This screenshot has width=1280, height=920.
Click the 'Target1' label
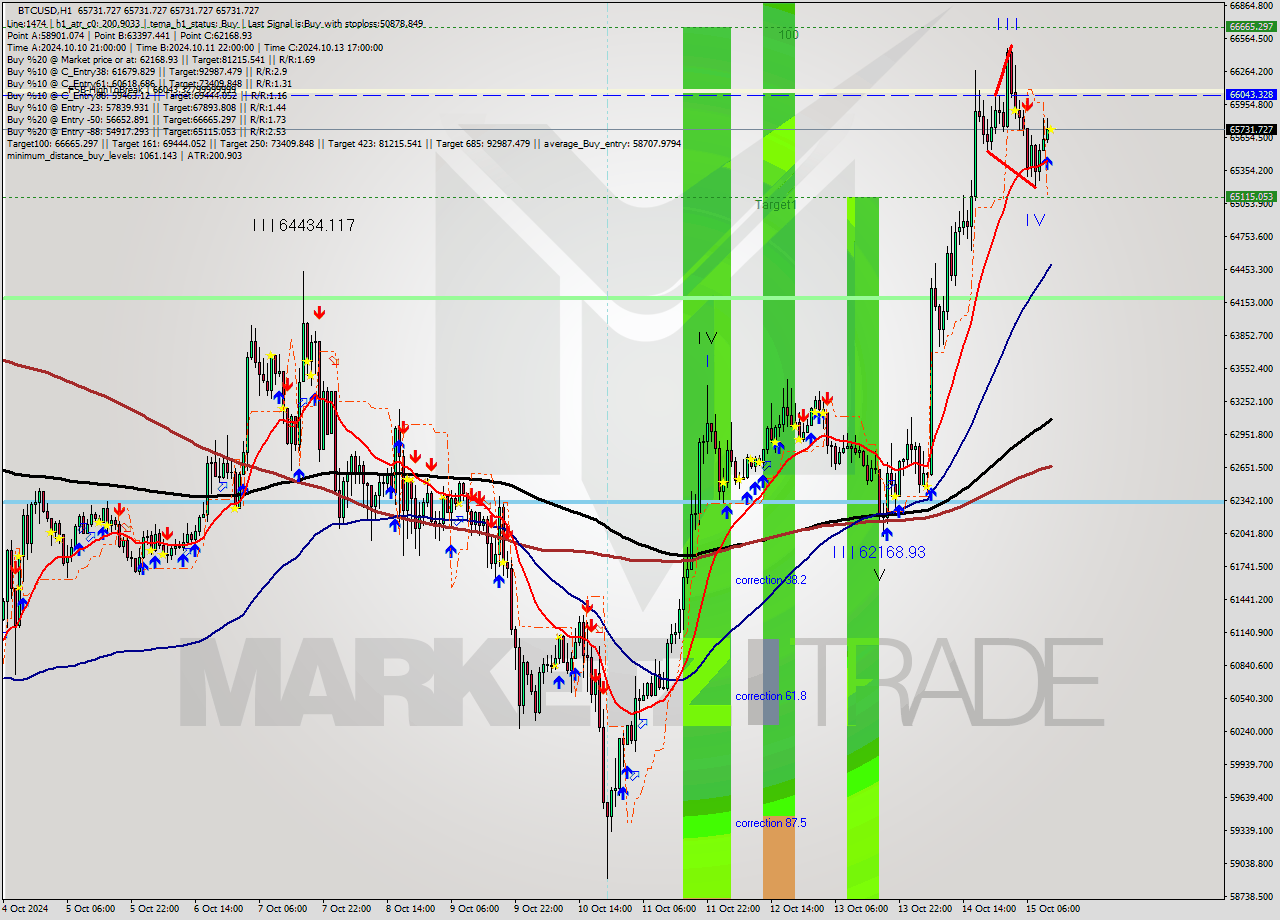pos(776,204)
